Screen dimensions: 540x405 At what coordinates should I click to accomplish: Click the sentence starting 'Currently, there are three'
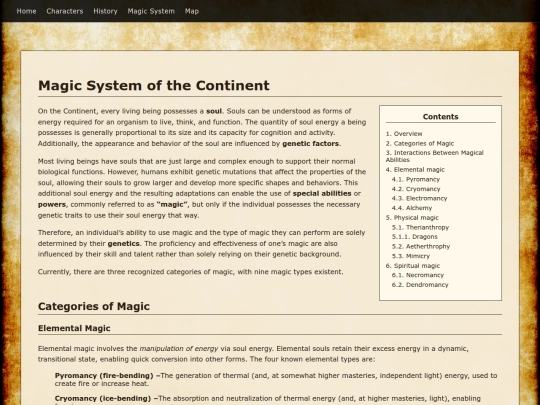coord(190,272)
